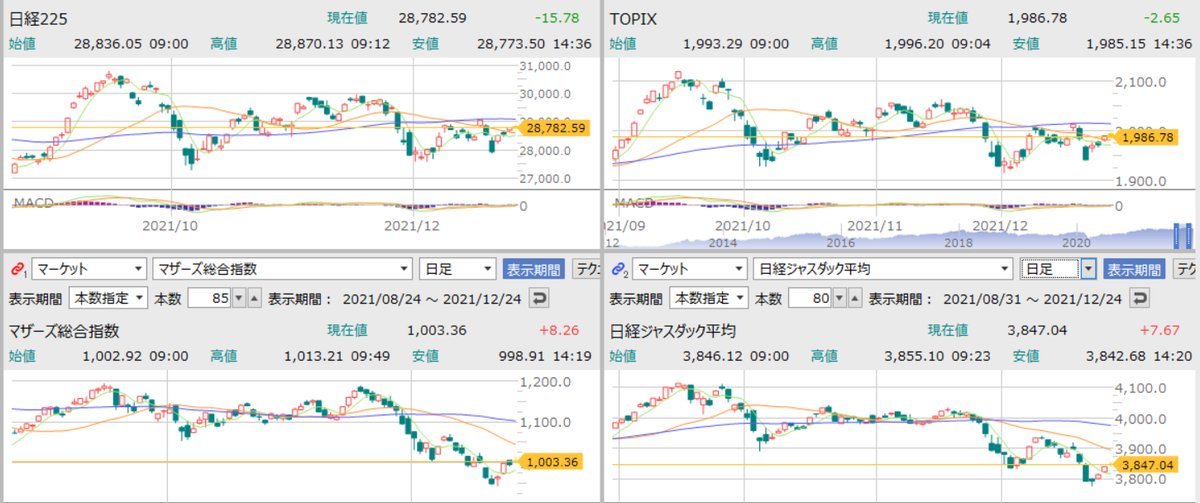1200x503 pixels.
Task: Click the TOPIX long-term overview area near 2016
Action: pyautogui.click(x=839, y=238)
